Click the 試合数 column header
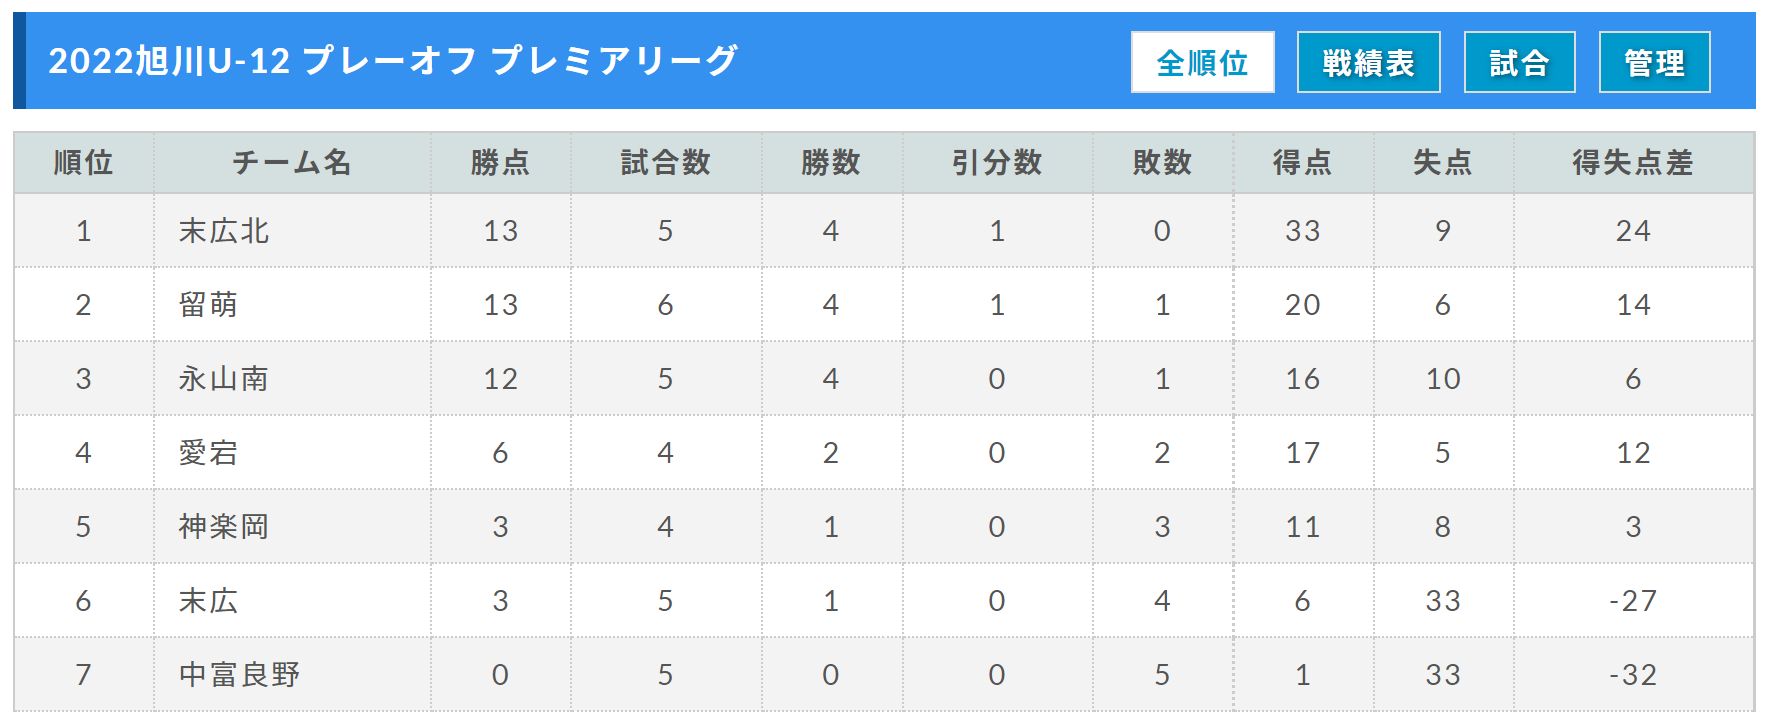The image size is (1765, 725). [666, 162]
